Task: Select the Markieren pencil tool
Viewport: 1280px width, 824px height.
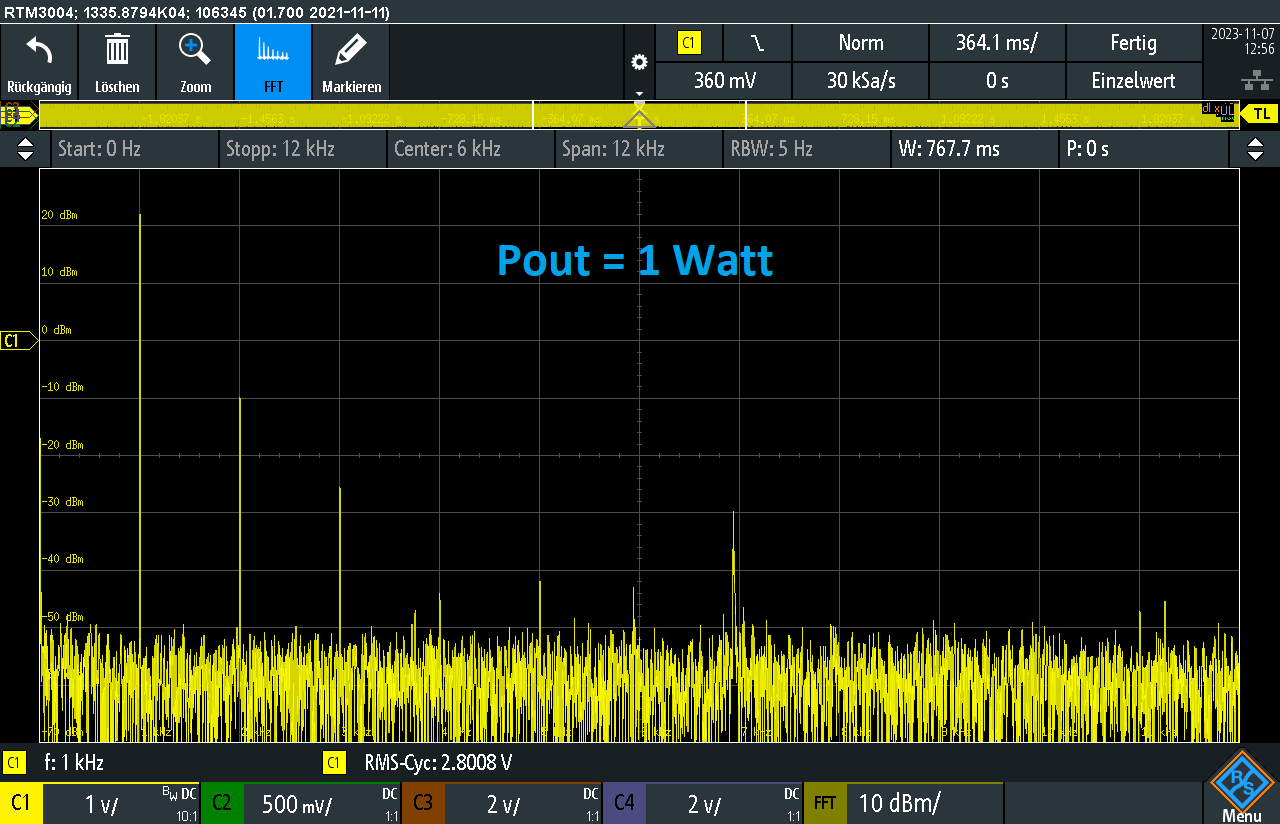Action: tap(351, 62)
